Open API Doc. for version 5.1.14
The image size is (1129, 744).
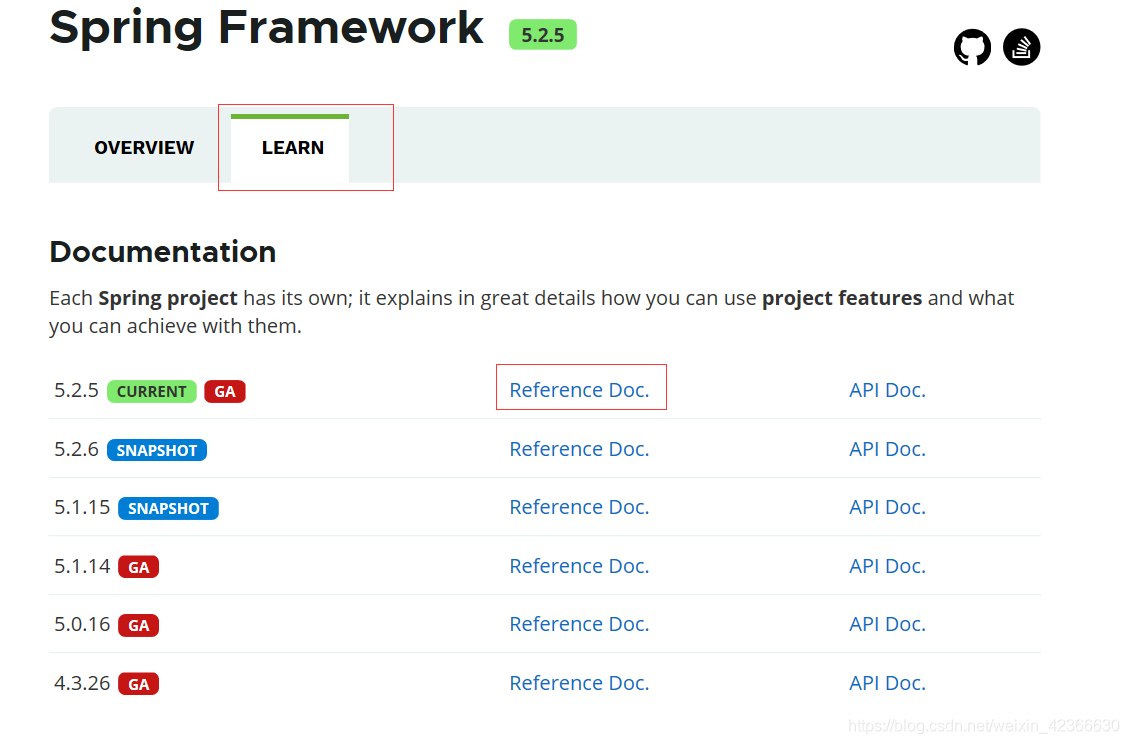[x=887, y=566]
